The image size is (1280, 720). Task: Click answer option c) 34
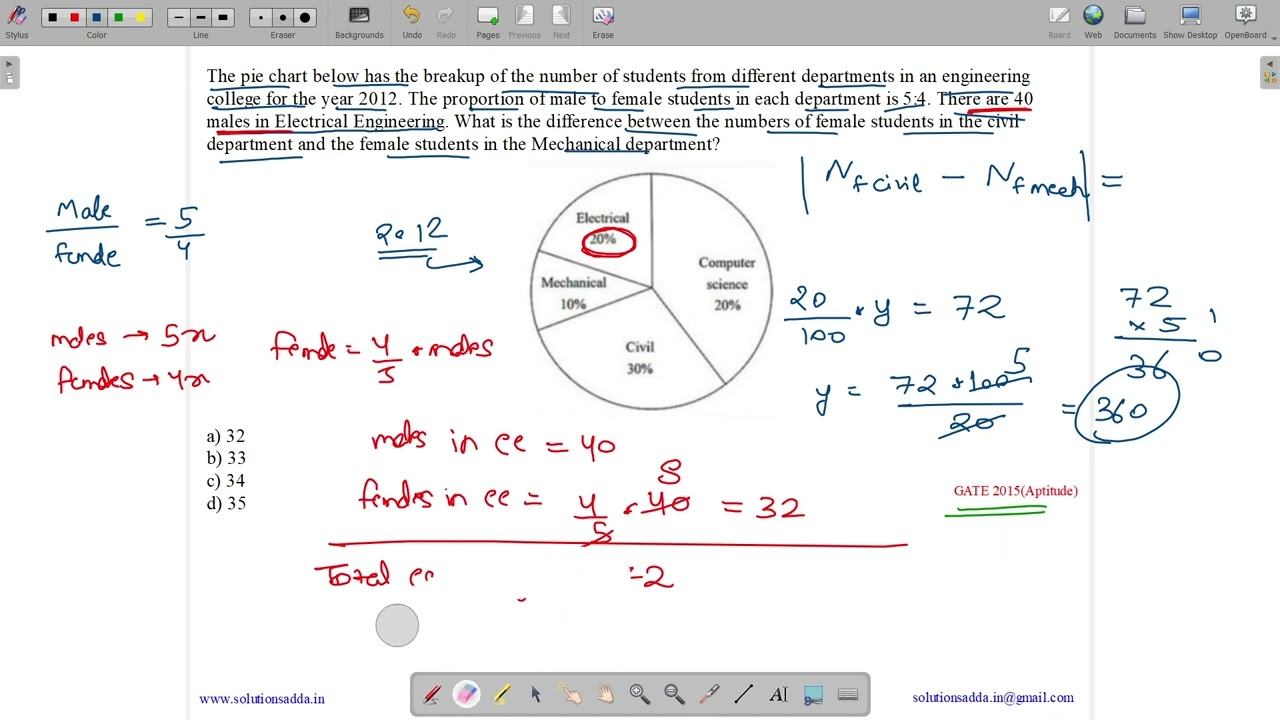226,481
